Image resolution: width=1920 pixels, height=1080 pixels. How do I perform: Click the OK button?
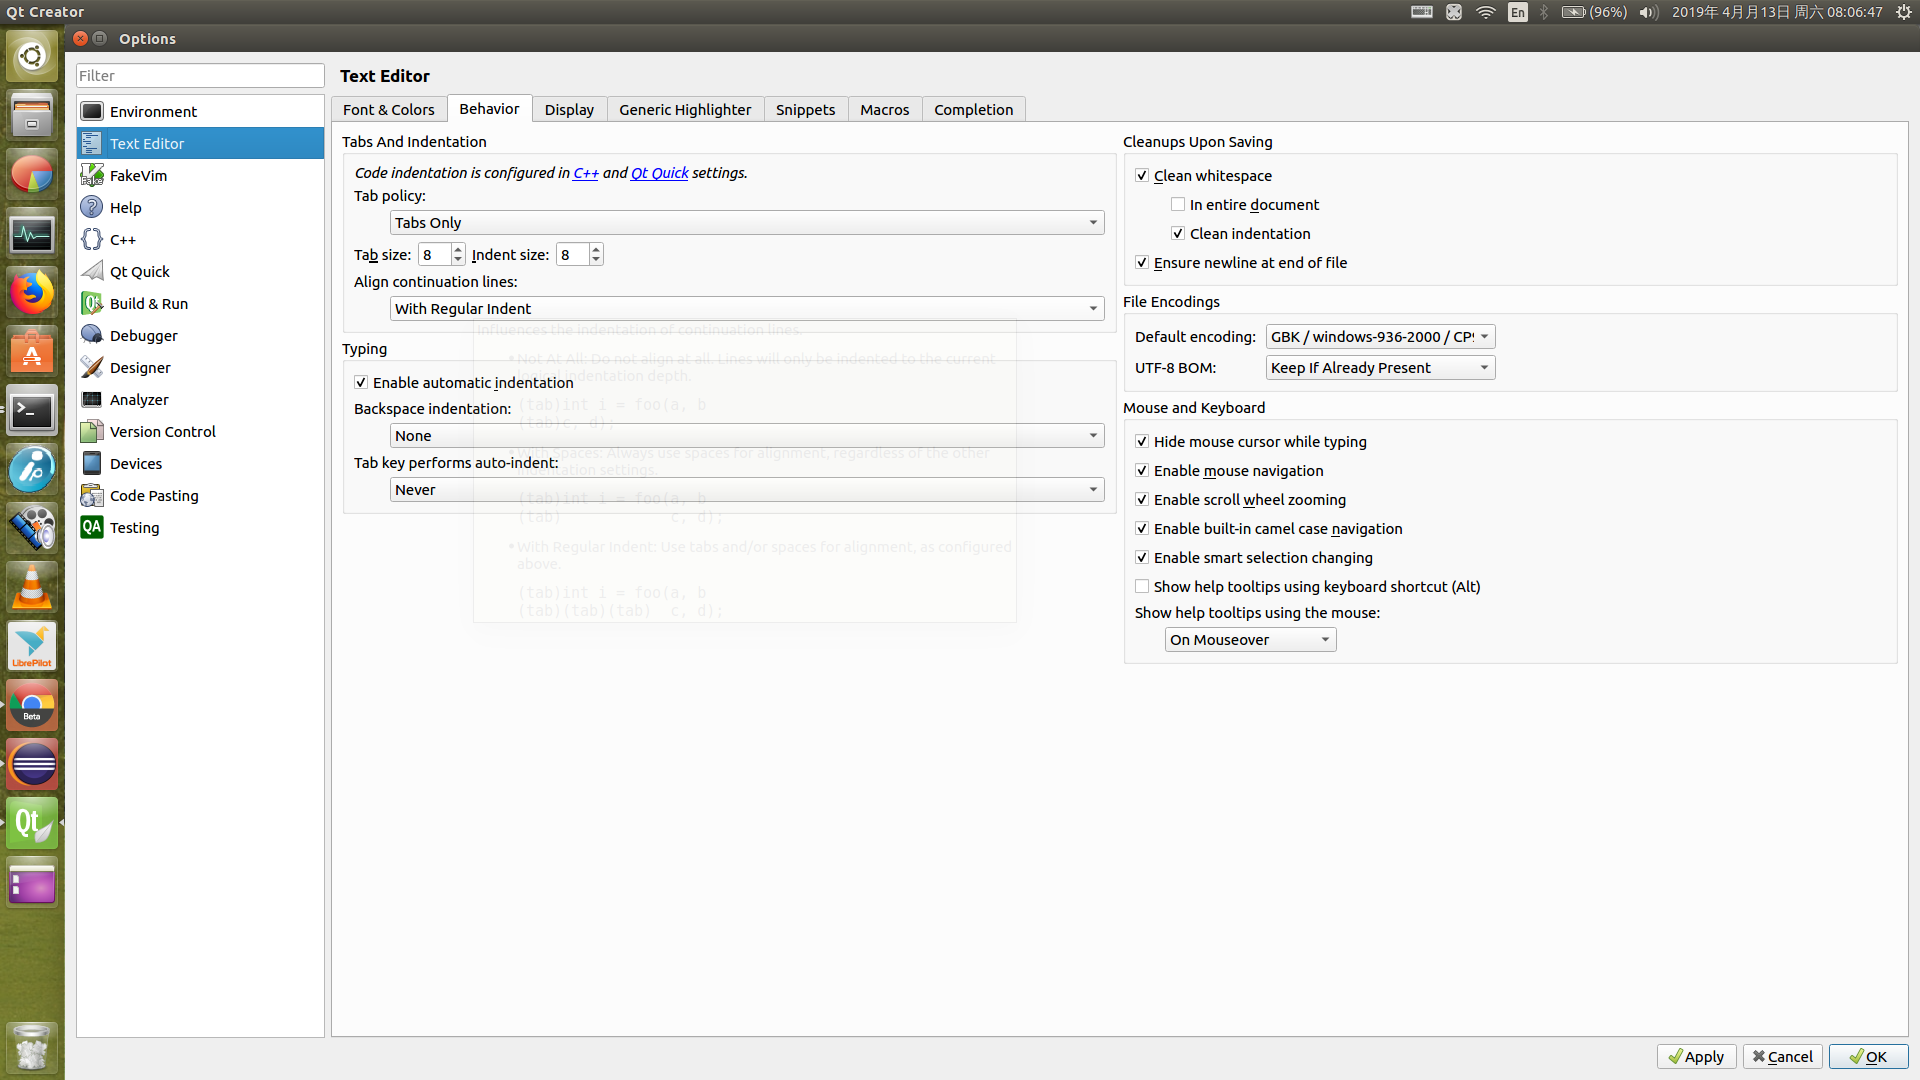[x=1868, y=1056]
